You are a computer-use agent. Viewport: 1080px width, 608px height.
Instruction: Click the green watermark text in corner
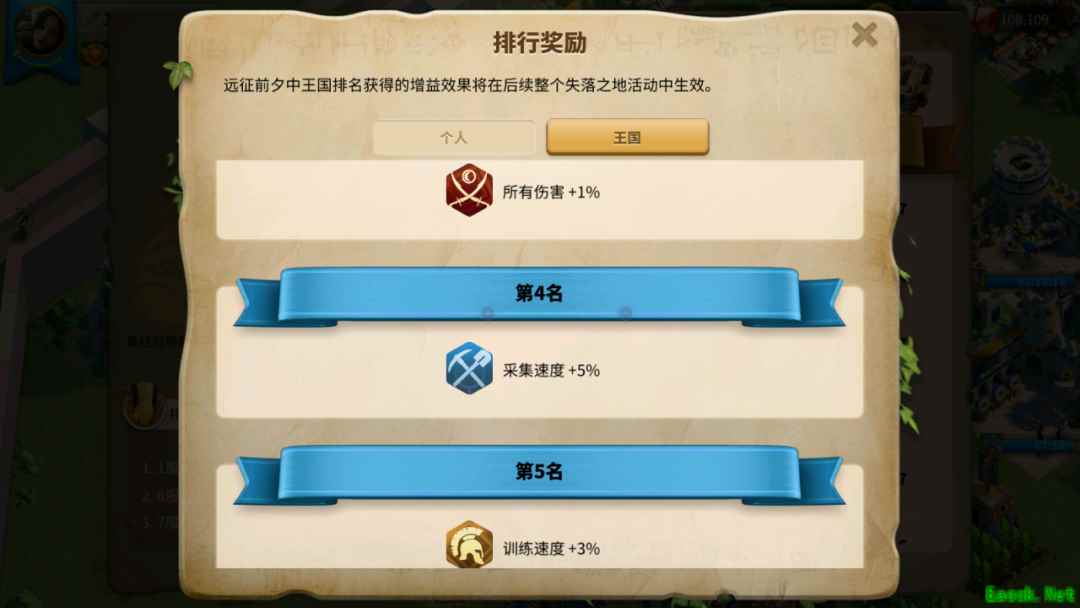[x=1029, y=594]
